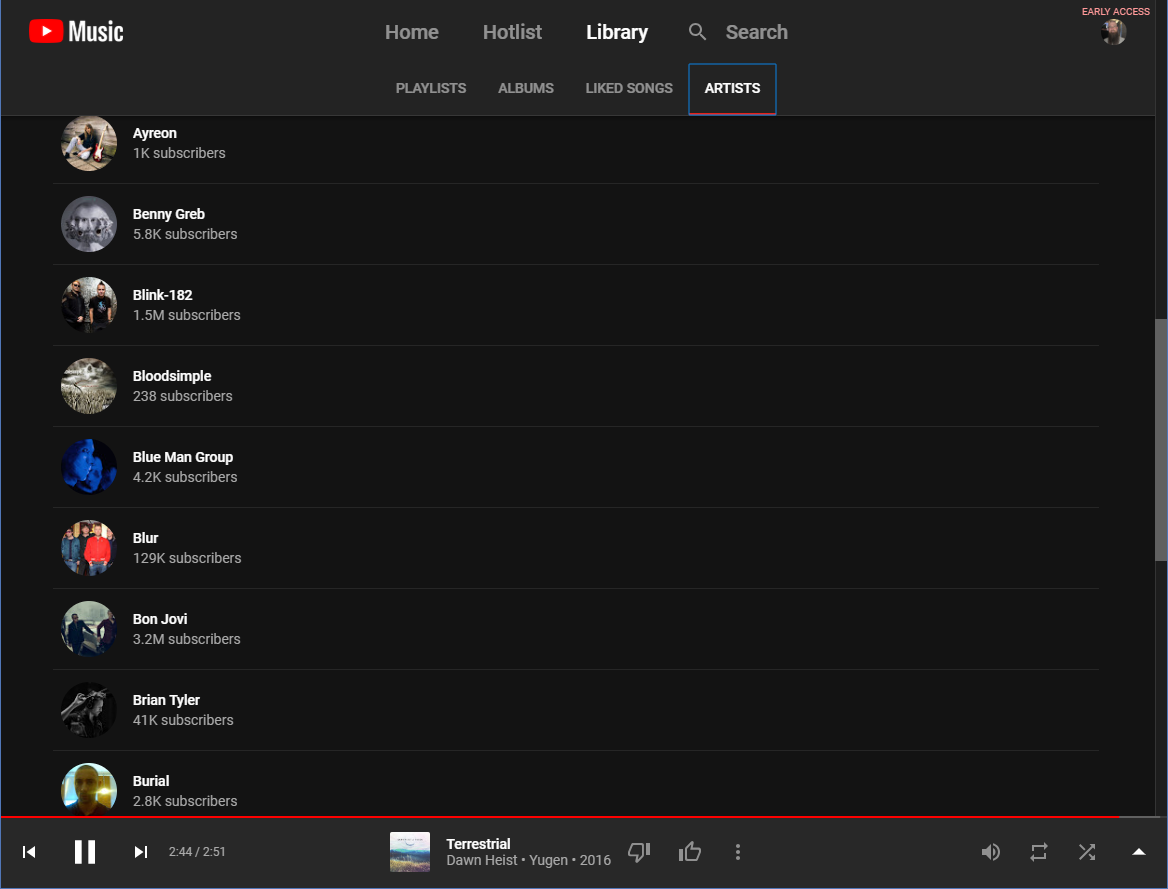The image size is (1168, 889).
Task: Click the Bloodsimple artist name
Action: (x=172, y=376)
